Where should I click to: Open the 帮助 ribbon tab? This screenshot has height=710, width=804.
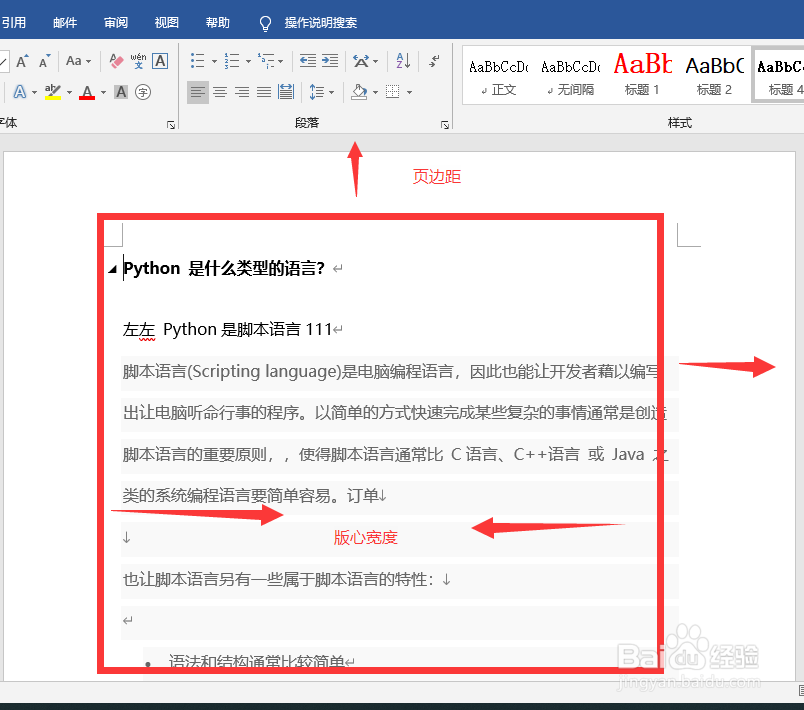[x=217, y=23]
